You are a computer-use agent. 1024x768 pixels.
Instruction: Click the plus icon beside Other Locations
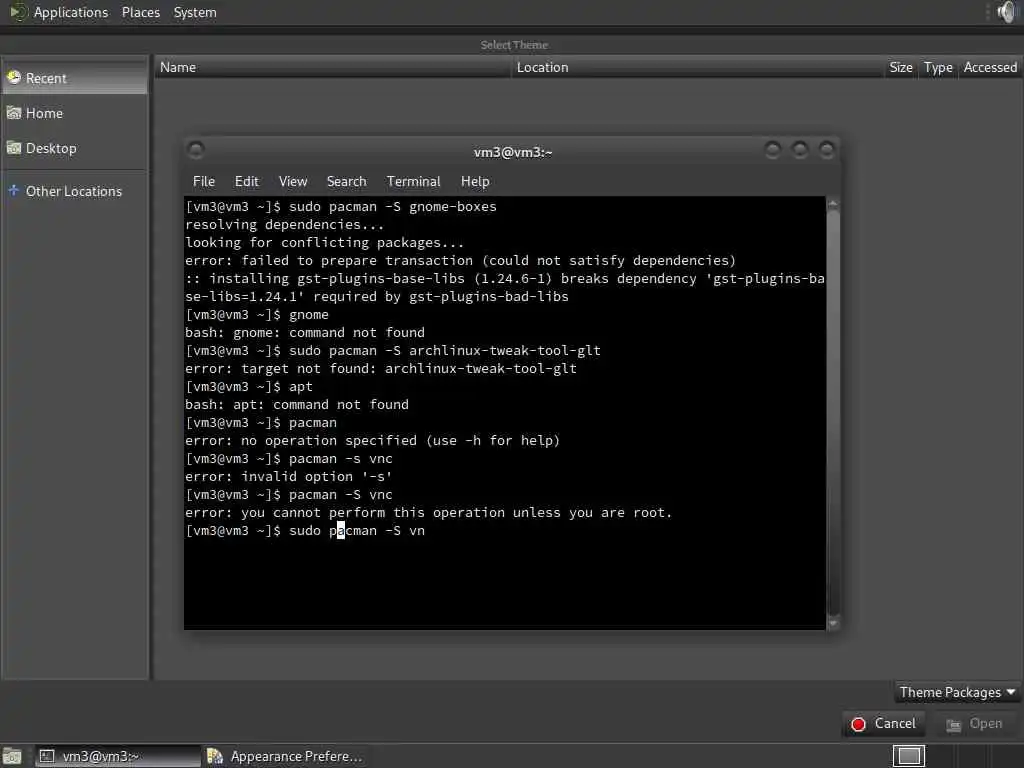click(14, 191)
